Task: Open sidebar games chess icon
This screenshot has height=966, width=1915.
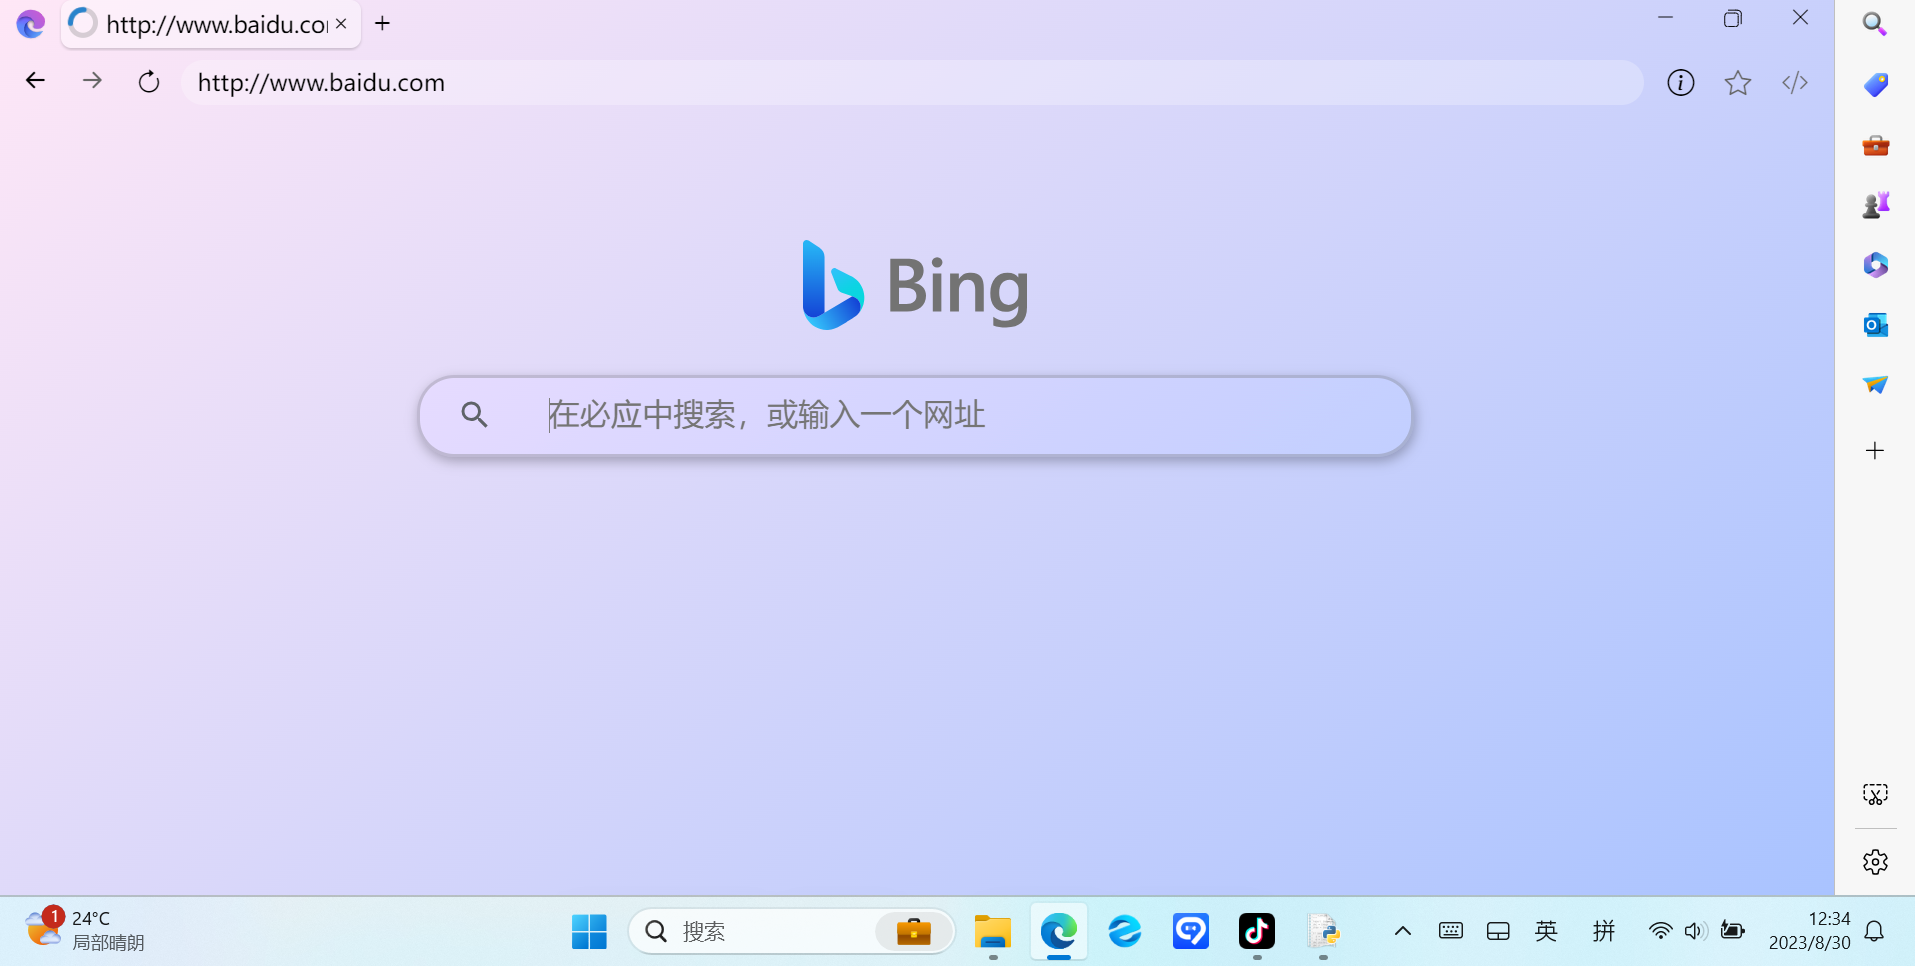Action: 1875,205
